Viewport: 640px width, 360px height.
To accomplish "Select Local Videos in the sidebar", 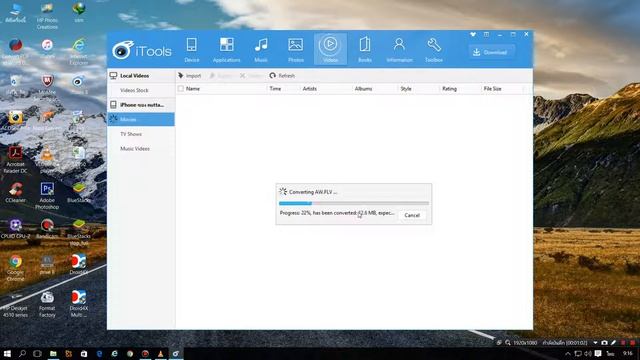I will pyautogui.click(x=141, y=76).
